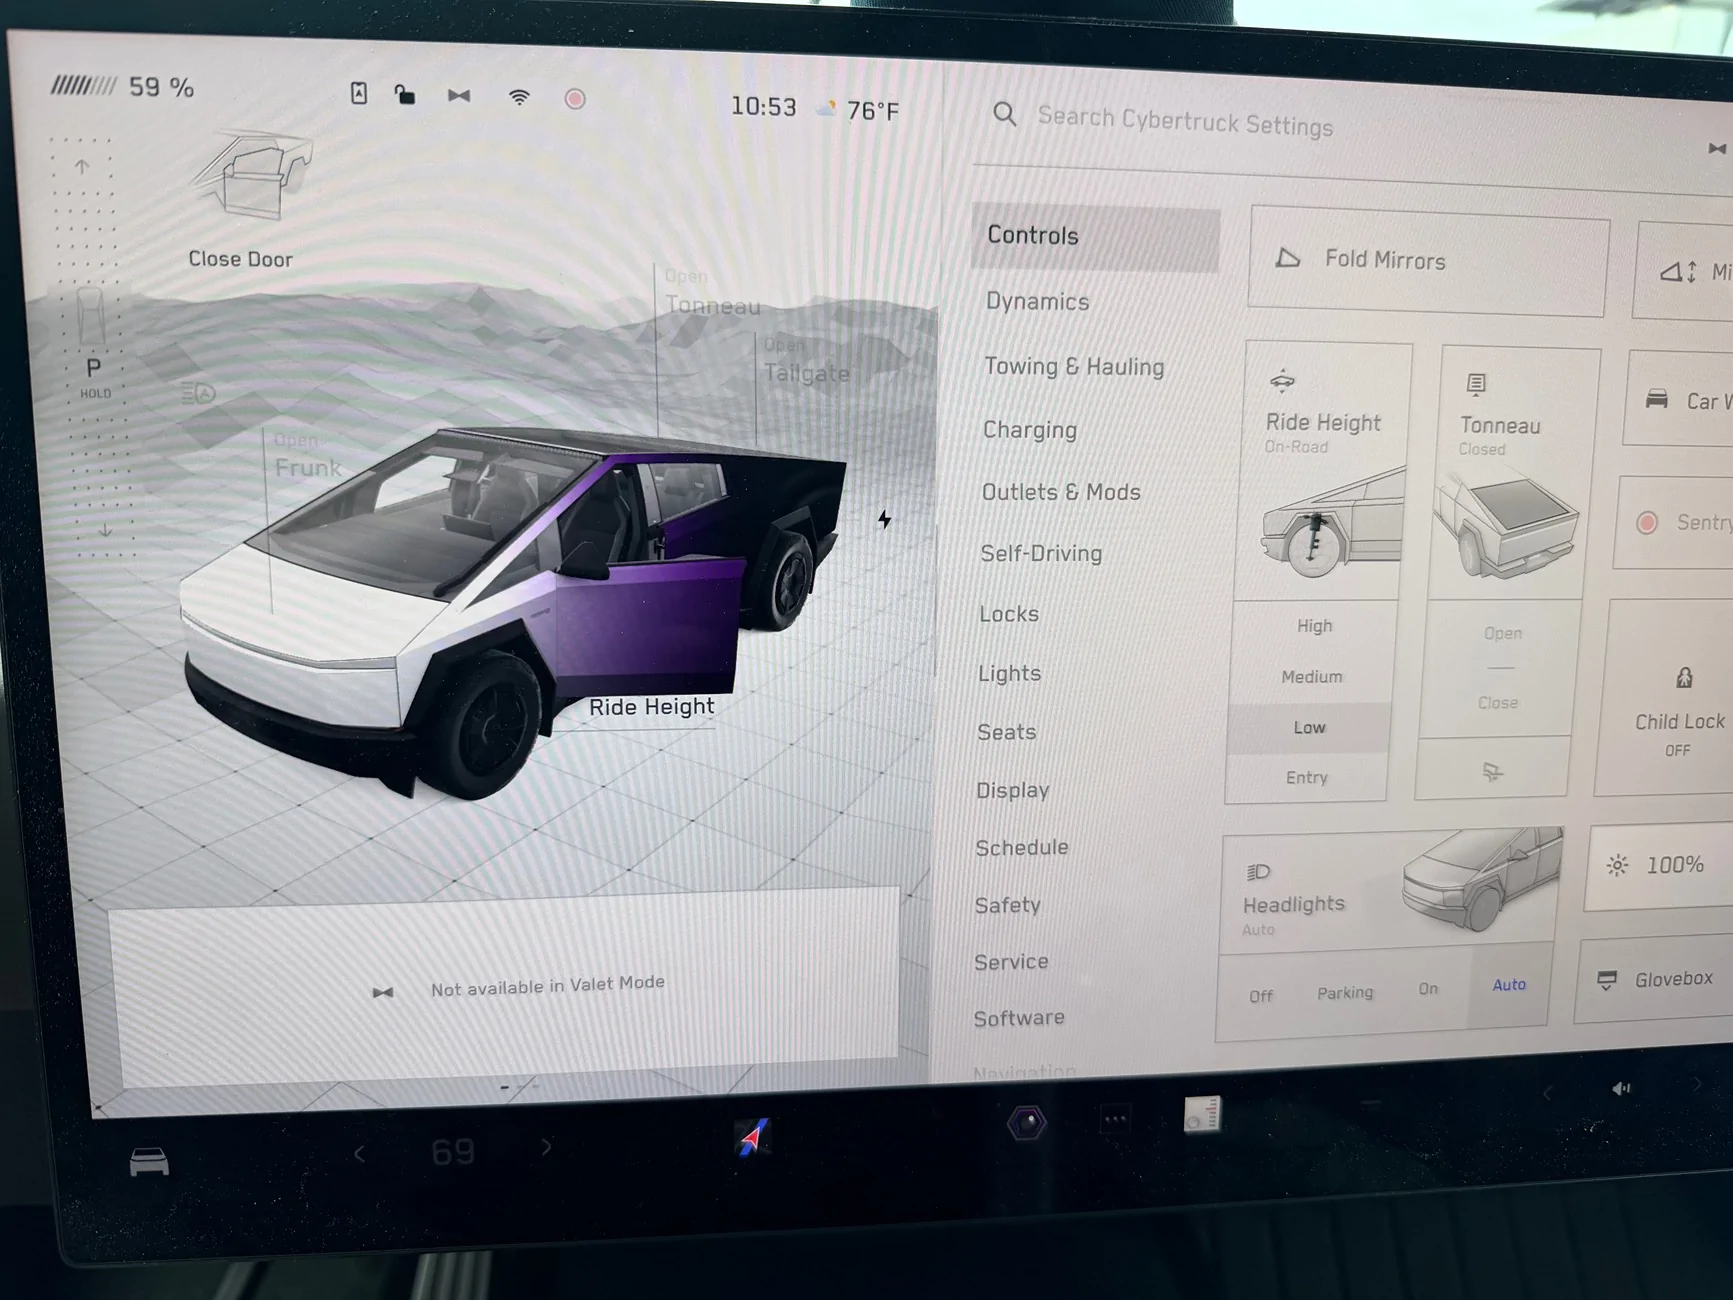Tap the magnifier search icon

[1004, 114]
